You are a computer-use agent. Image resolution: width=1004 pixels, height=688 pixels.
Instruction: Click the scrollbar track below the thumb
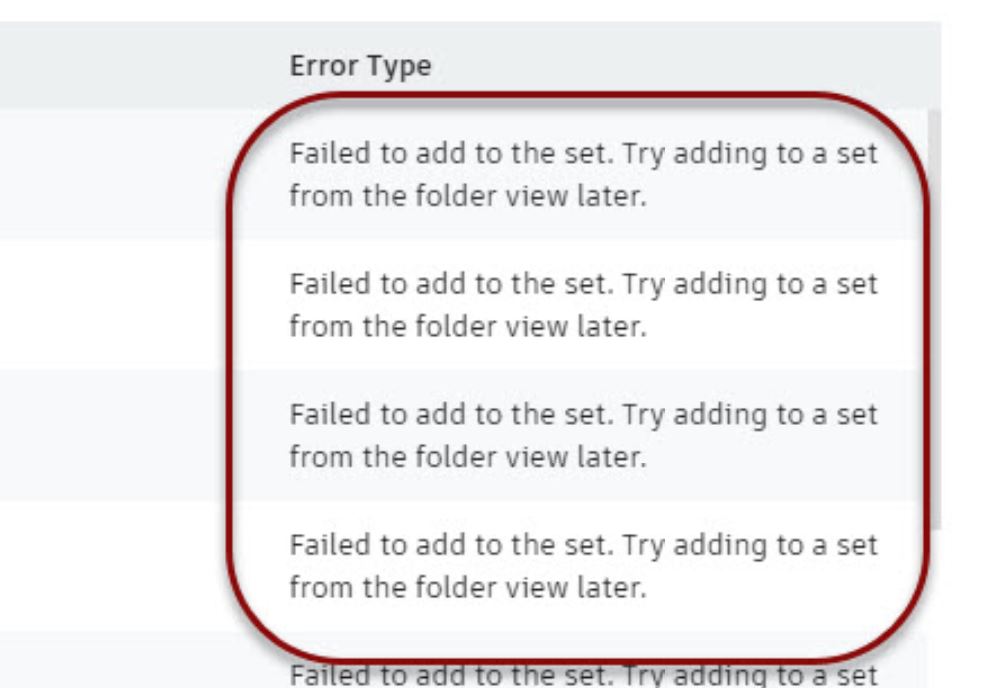tap(934, 609)
